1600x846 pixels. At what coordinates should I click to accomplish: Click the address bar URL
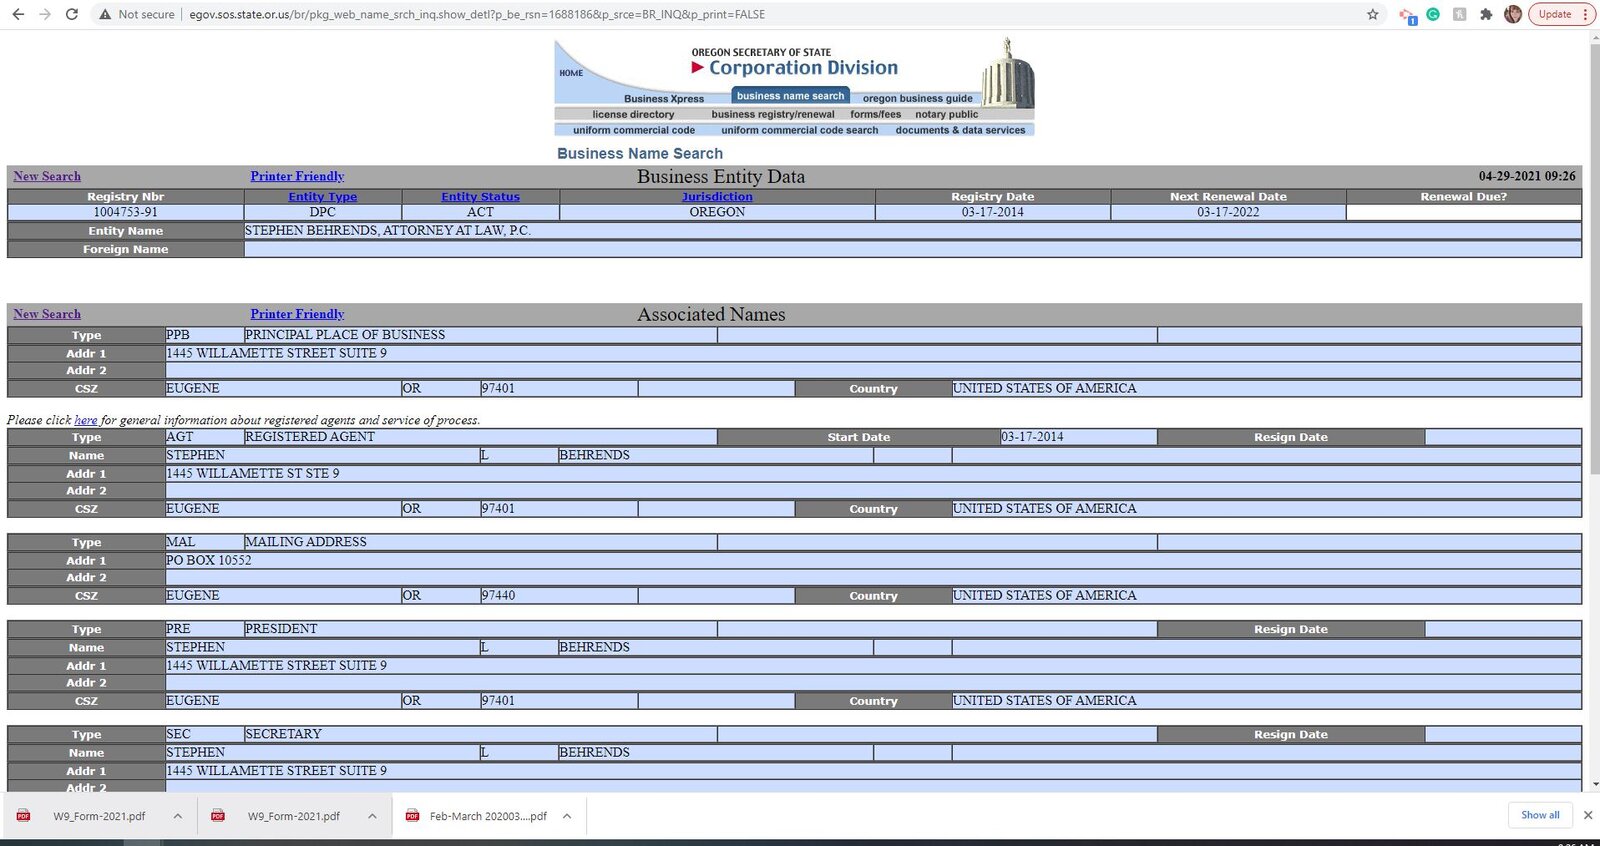[477, 14]
